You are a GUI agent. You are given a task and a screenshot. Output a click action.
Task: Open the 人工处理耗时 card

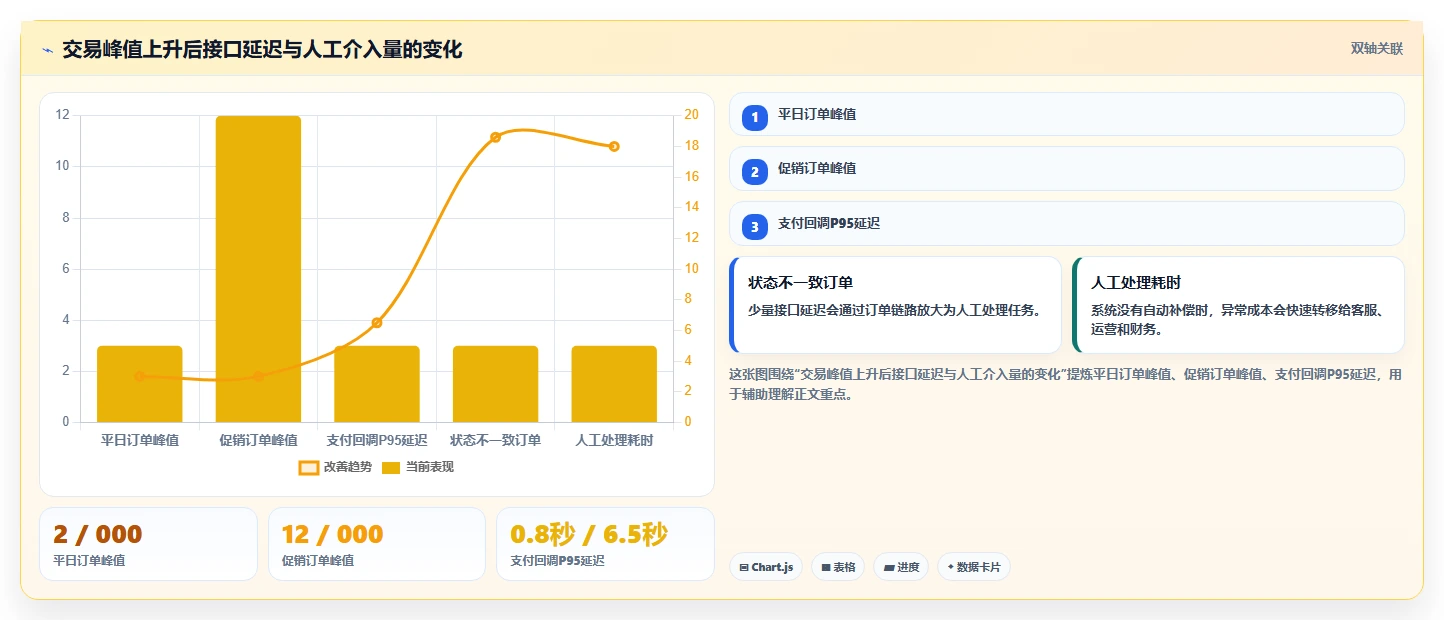click(x=1238, y=305)
